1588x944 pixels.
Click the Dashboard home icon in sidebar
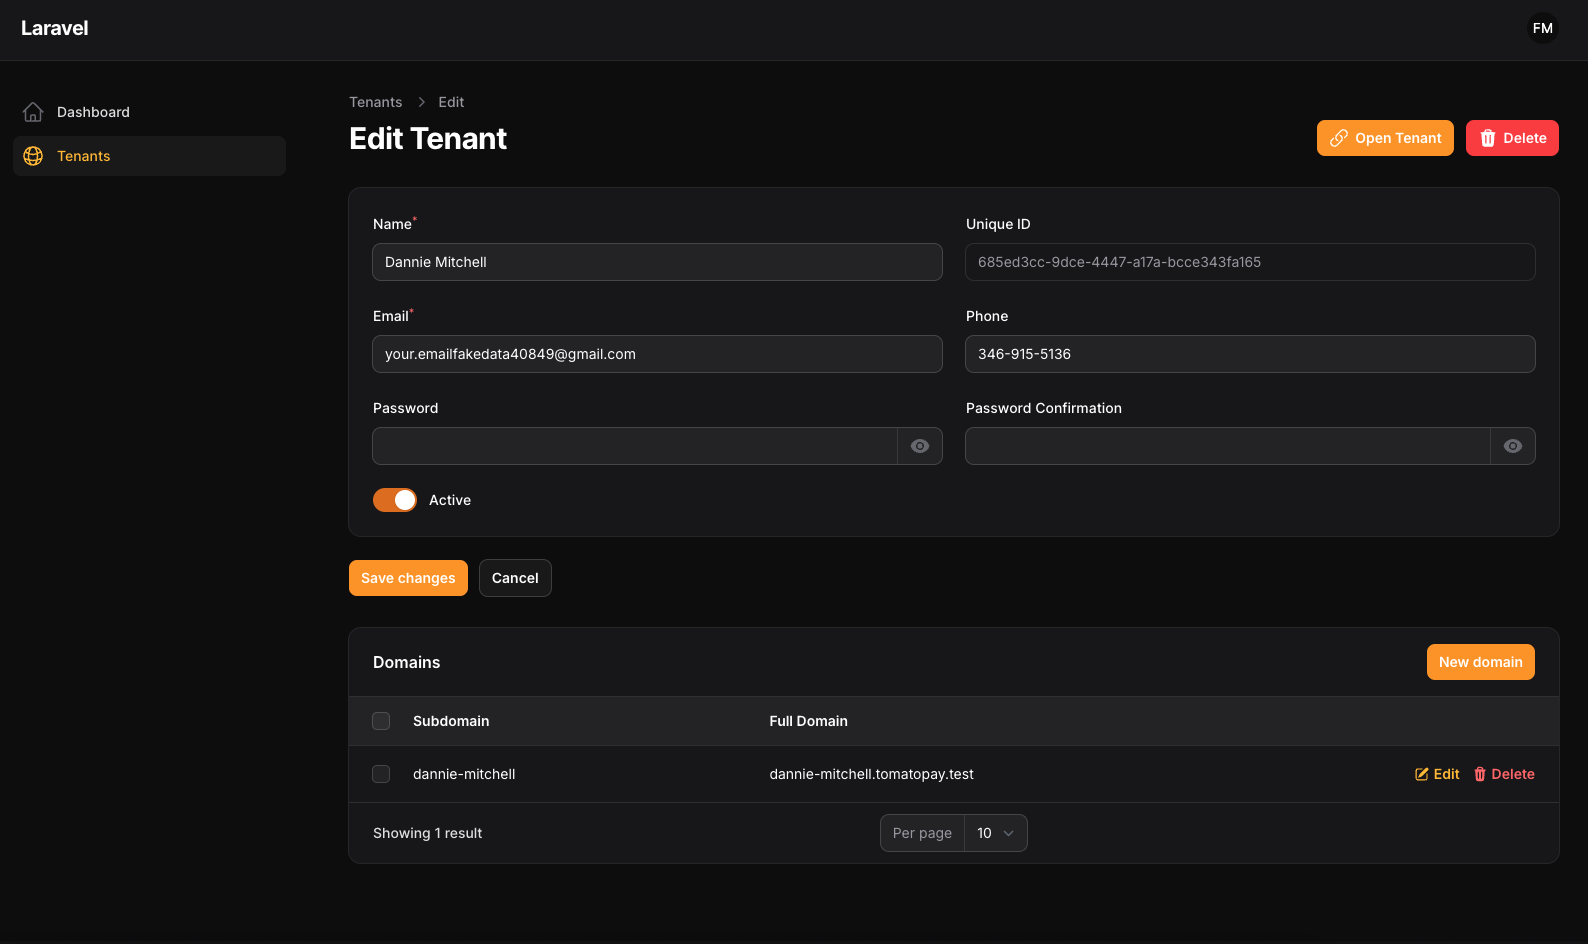[x=33, y=112]
